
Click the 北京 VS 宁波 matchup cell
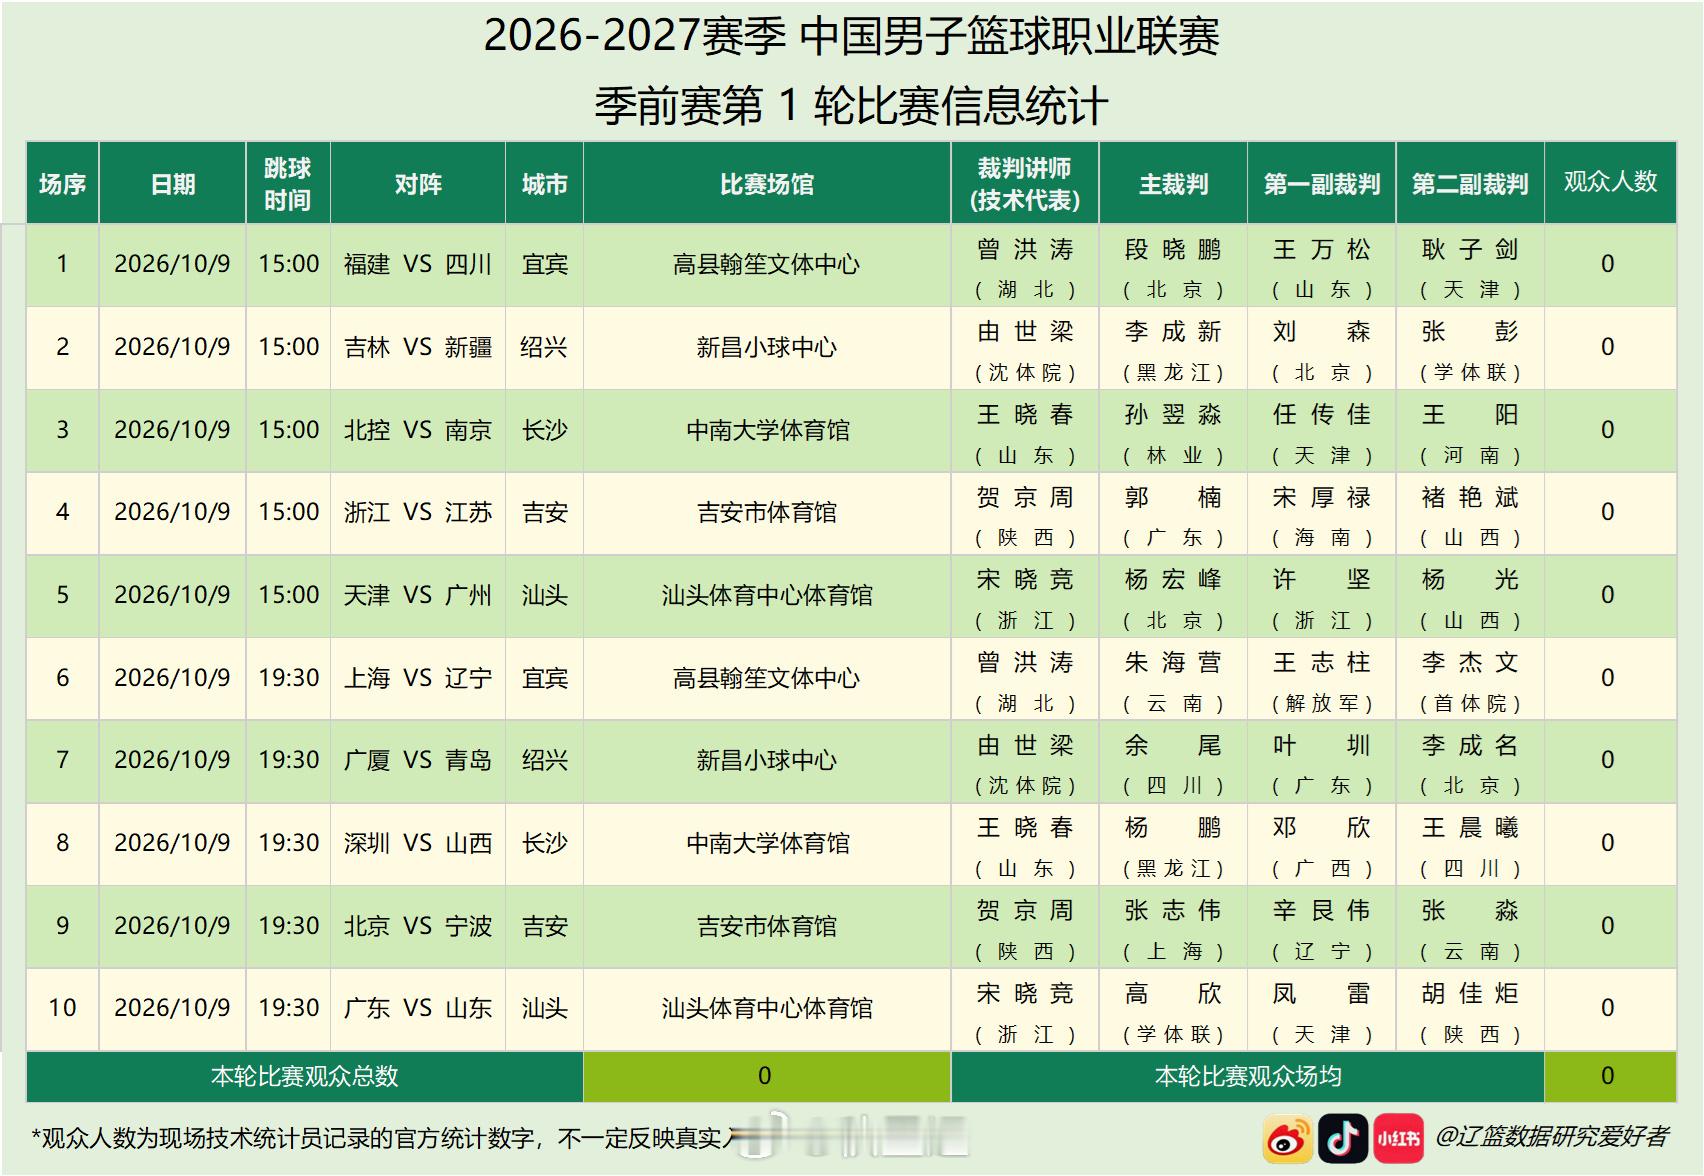click(x=418, y=926)
